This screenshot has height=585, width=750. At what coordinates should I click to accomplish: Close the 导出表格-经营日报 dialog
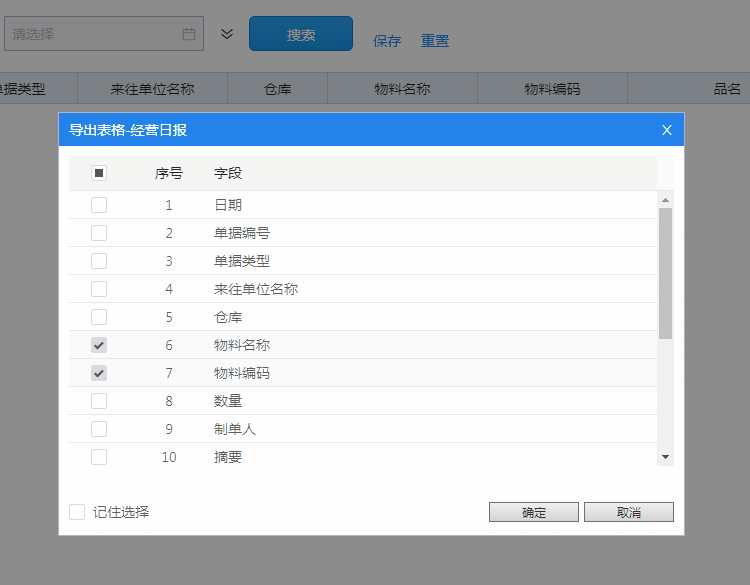(666, 130)
